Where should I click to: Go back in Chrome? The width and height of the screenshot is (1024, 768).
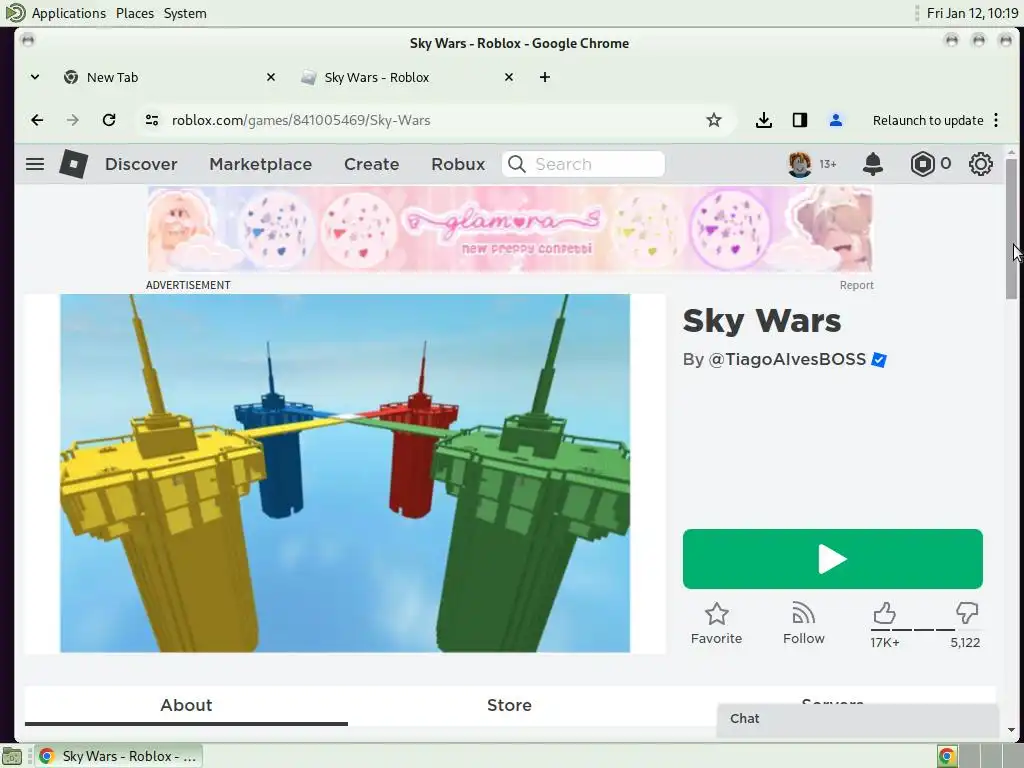coord(37,120)
